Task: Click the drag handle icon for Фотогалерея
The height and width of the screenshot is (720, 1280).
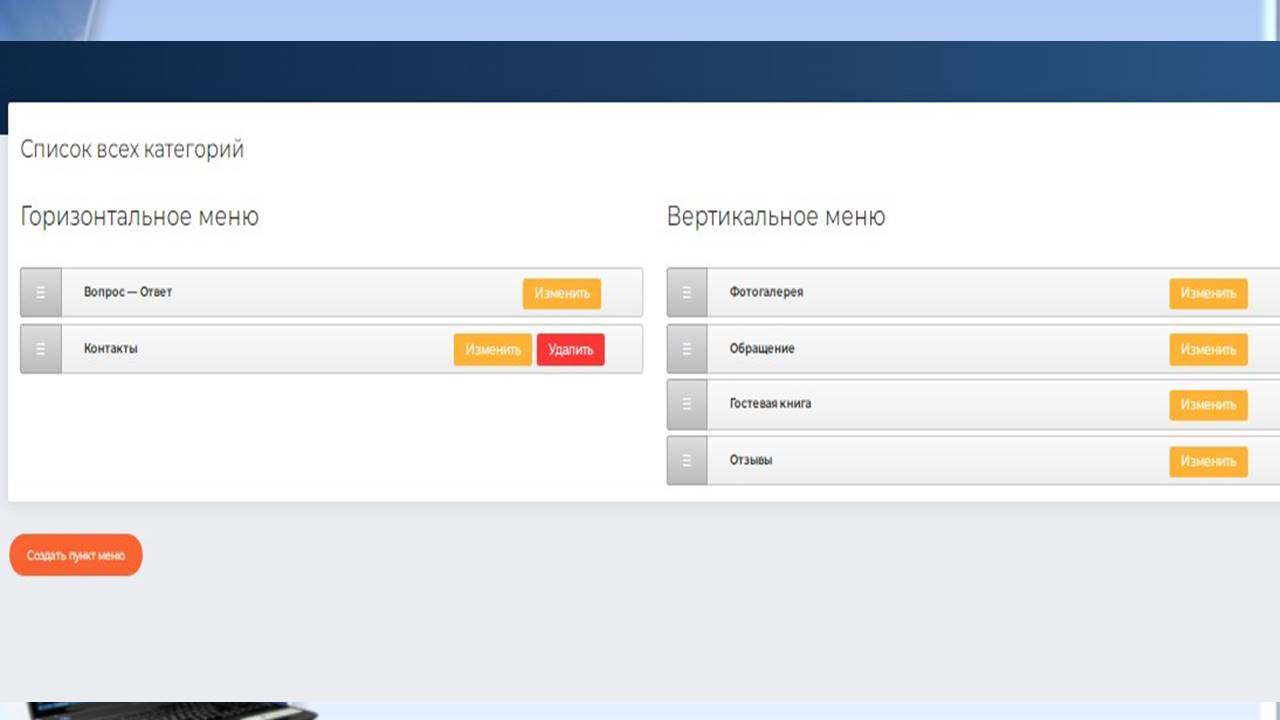Action: tap(687, 293)
